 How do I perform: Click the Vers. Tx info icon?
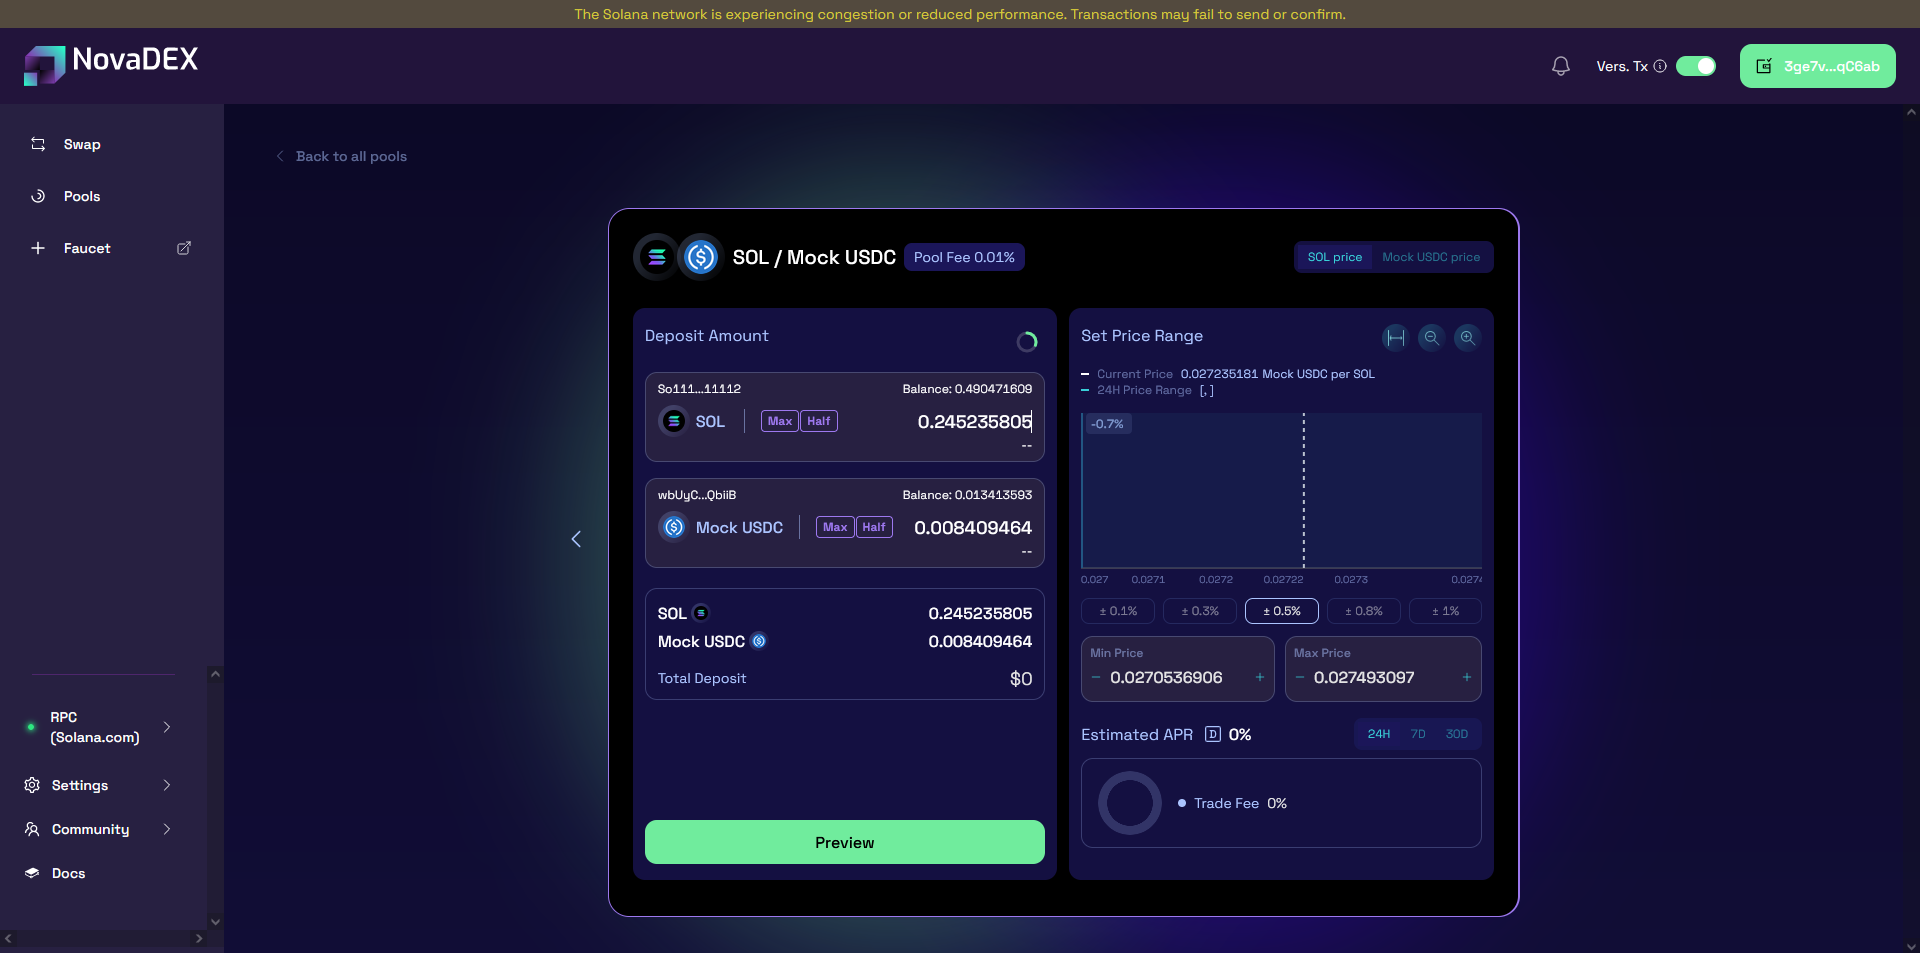1660,66
